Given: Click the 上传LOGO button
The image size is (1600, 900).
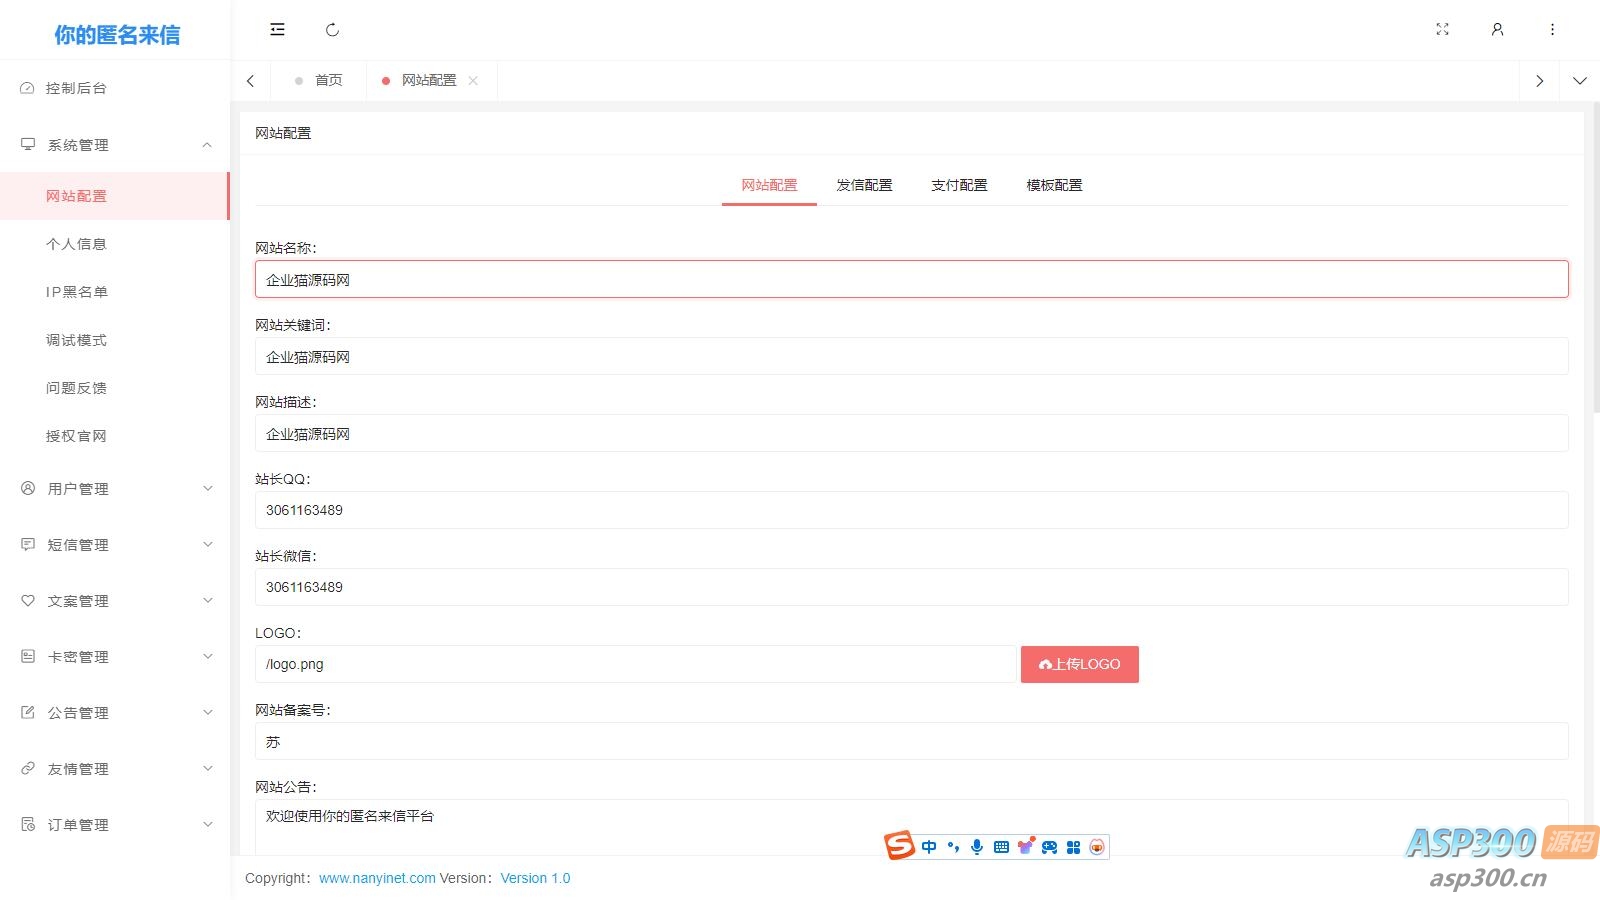Looking at the screenshot, I should 1079,664.
